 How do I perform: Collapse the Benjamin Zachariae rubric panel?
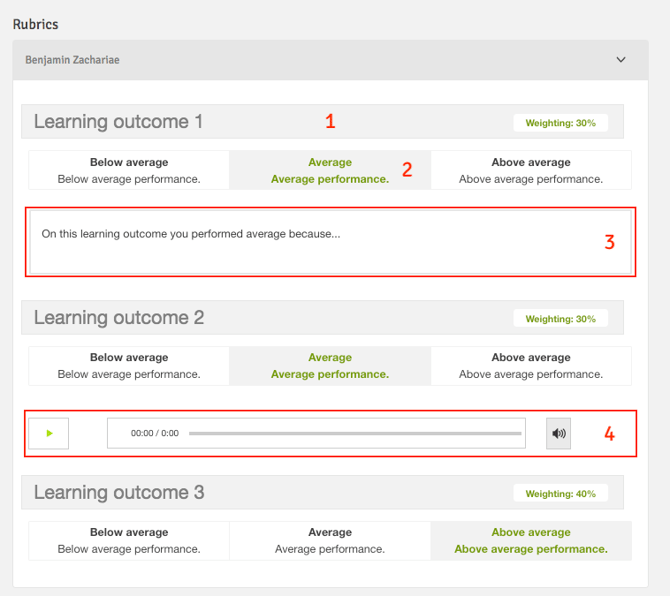620,60
